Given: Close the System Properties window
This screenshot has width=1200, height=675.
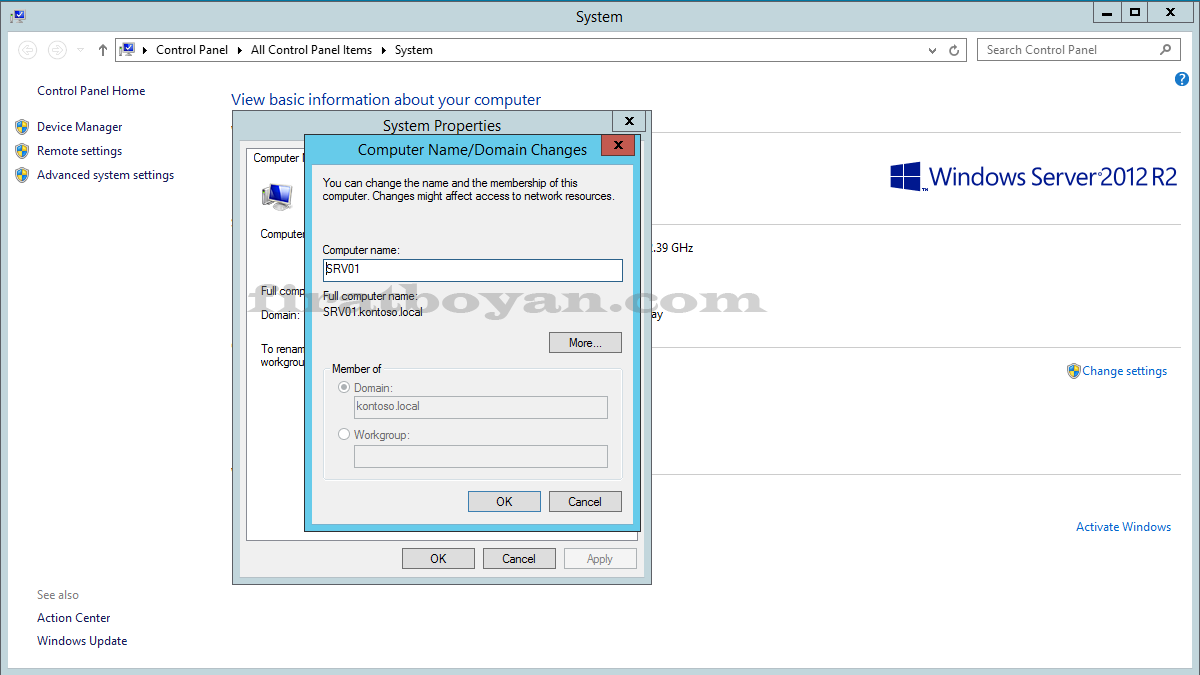Looking at the screenshot, I should pos(629,121).
